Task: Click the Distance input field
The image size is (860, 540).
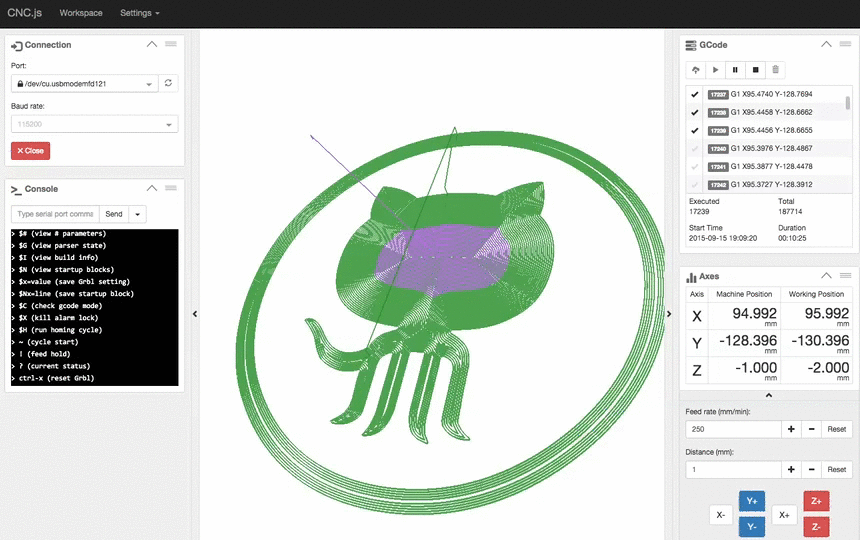Action: pyautogui.click(x=733, y=470)
